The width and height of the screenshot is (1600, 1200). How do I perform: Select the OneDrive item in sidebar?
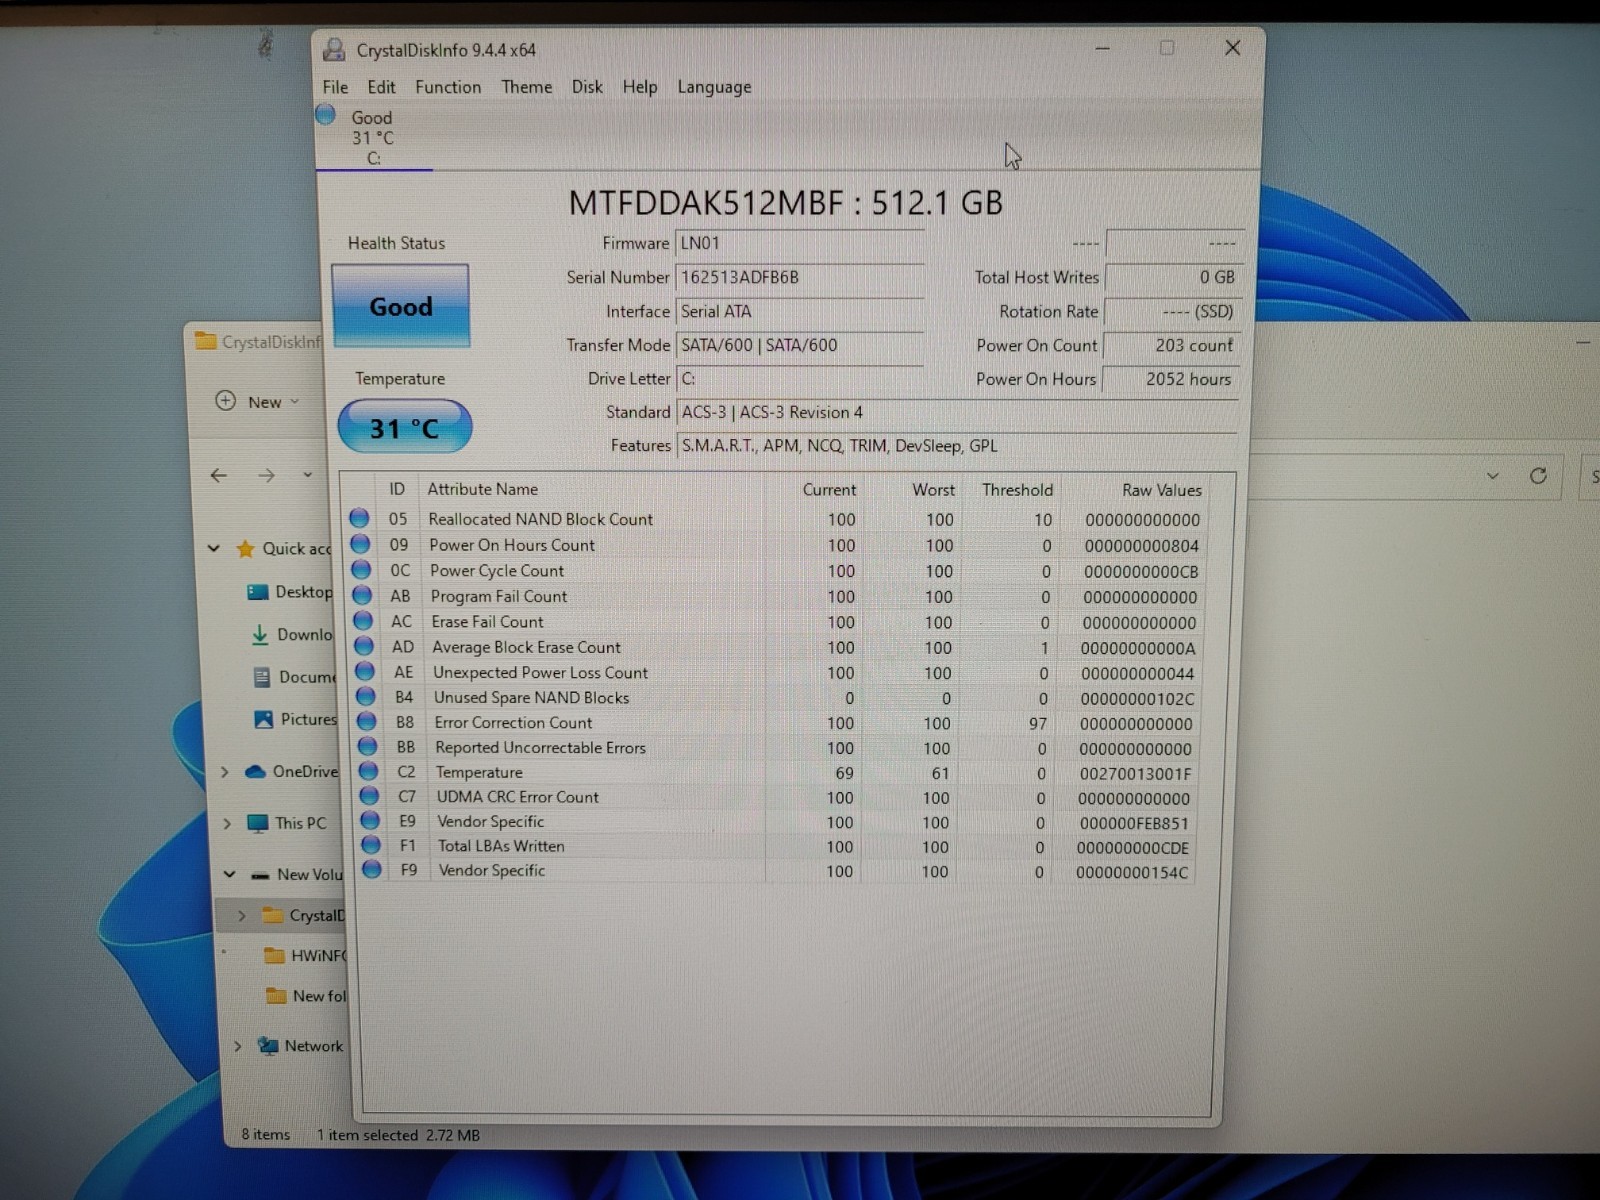292,772
